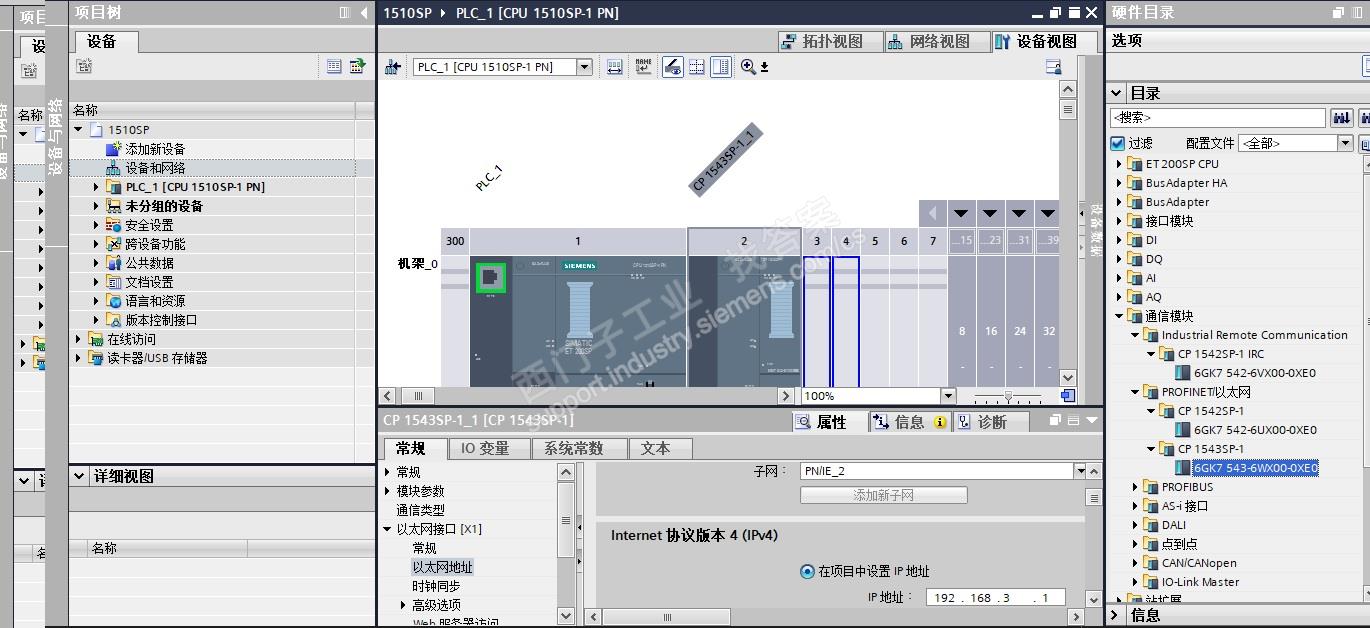
Task: Select 以太网地址 in properties navigation
Action: 442,567
